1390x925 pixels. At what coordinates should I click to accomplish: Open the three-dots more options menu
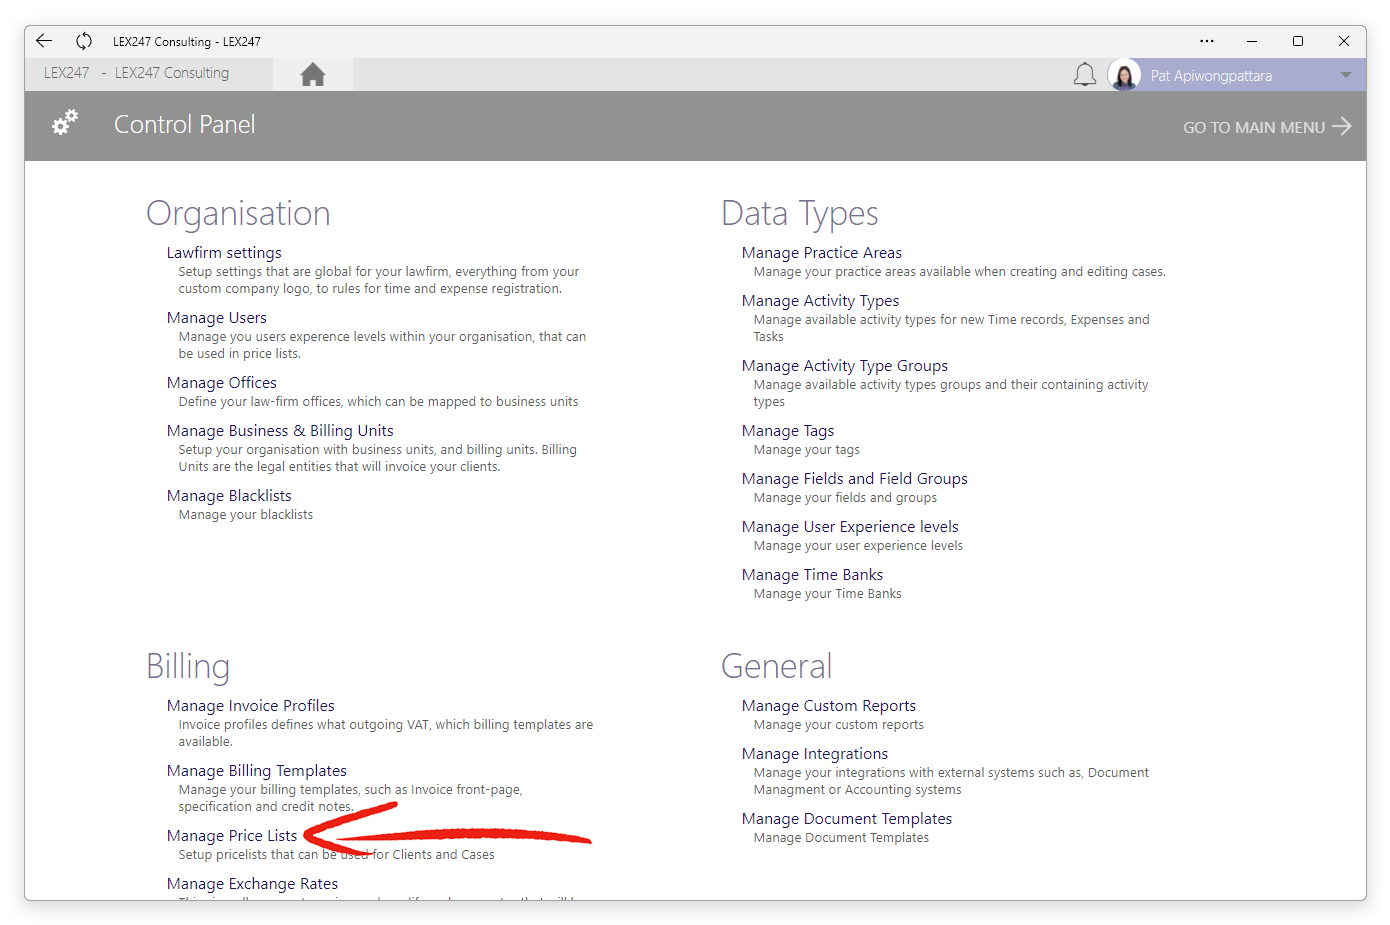point(1207,41)
